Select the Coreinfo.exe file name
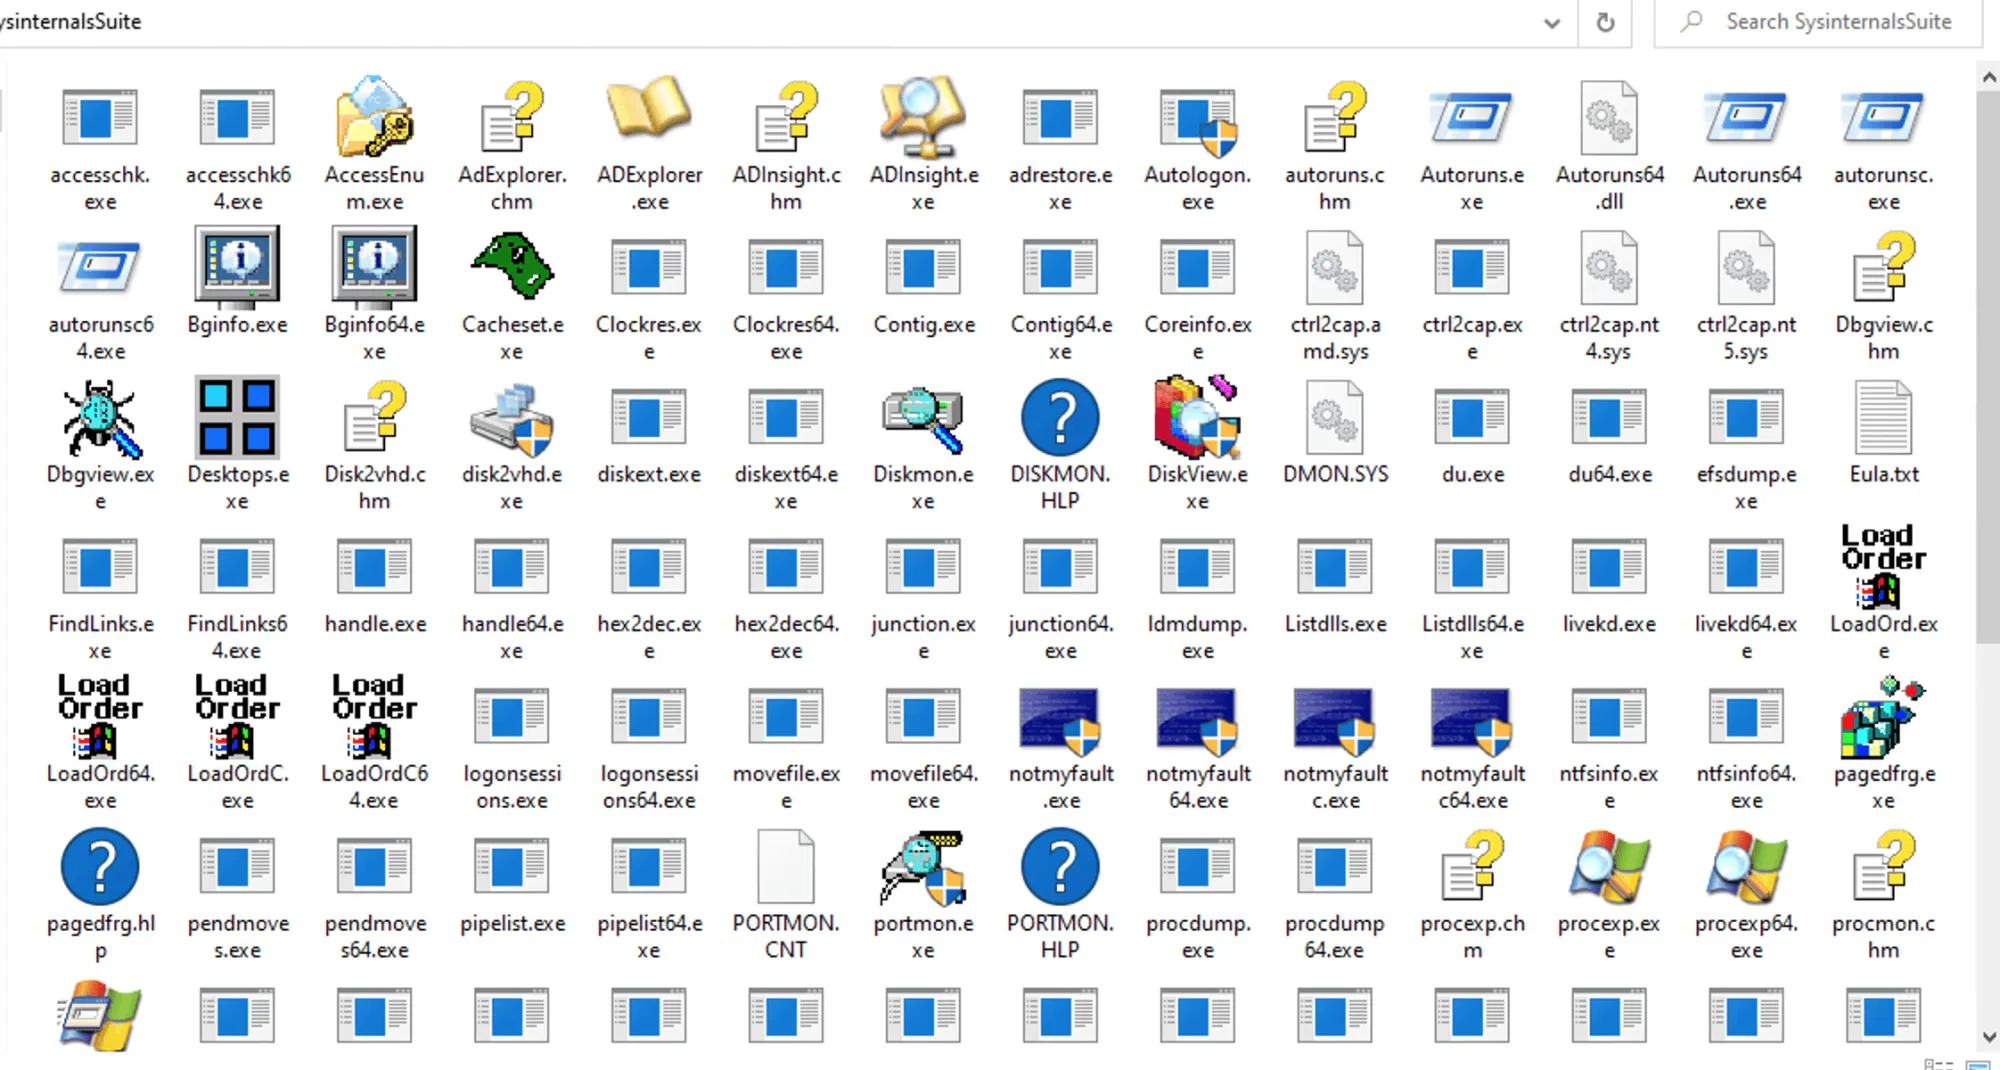2000x1070 pixels. pyautogui.click(x=1198, y=338)
